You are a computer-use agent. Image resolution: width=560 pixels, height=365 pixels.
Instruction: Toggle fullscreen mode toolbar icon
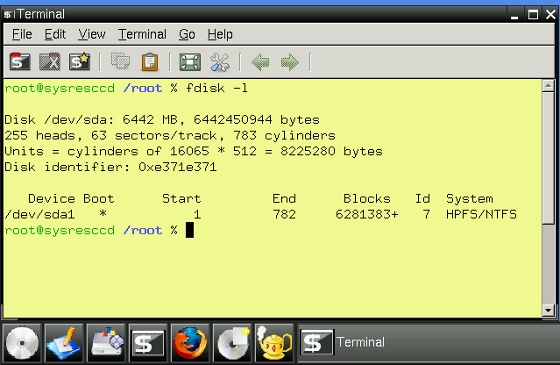(190, 62)
